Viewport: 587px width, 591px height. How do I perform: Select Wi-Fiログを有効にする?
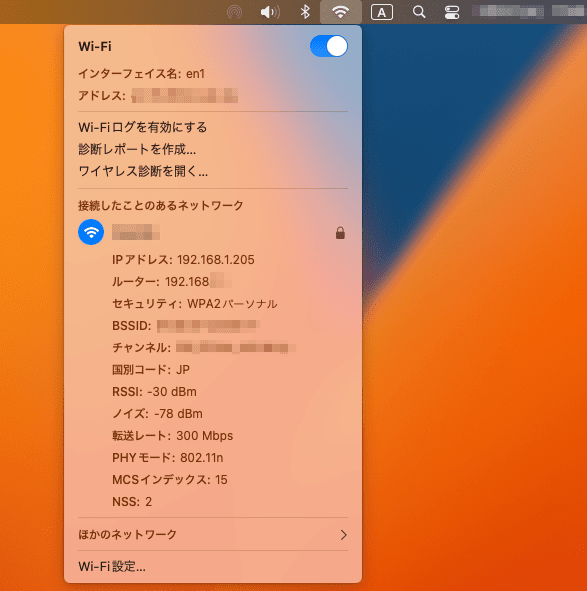coord(143,127)
